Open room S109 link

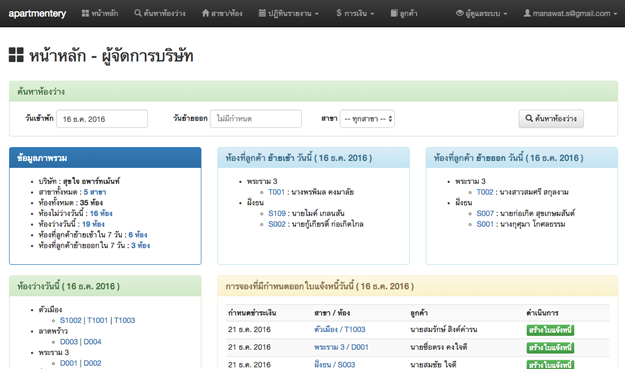point(277,213)
